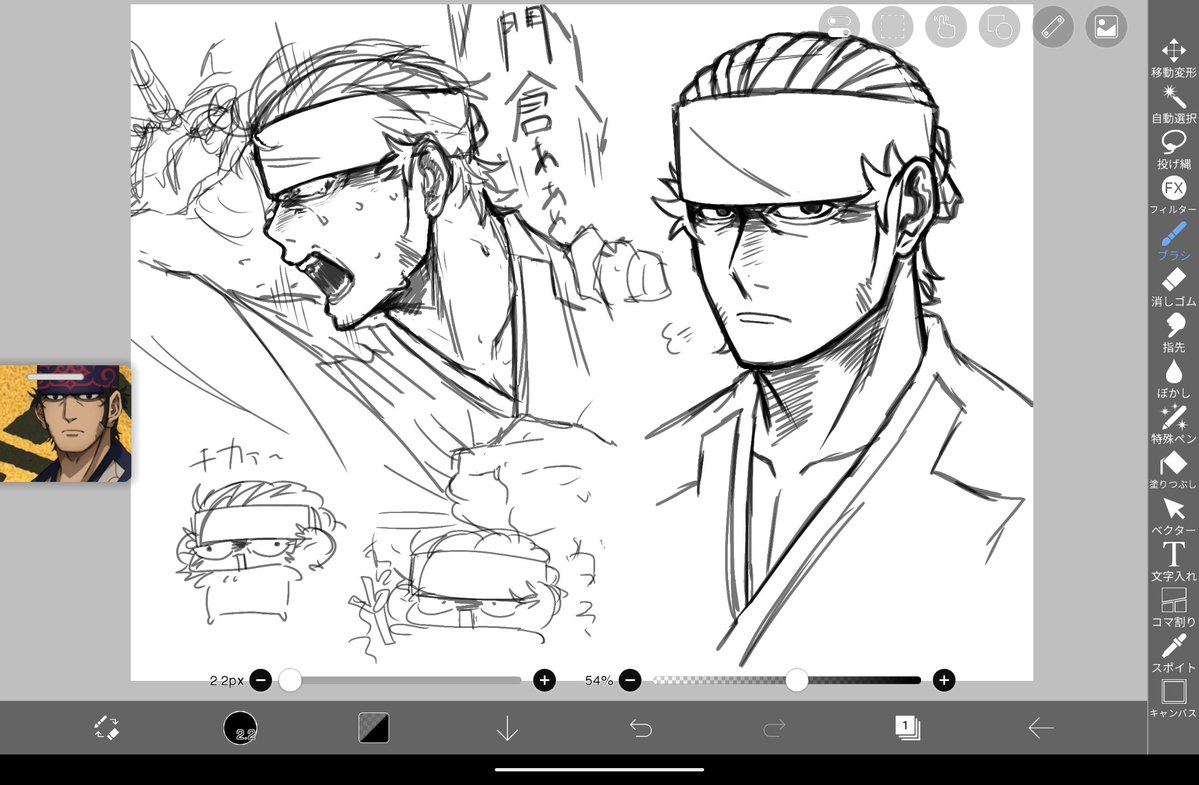The height and width of the screenshot is (785, 1199).
Task: Click the 54% opacity value label
Action: coord(599,680)
